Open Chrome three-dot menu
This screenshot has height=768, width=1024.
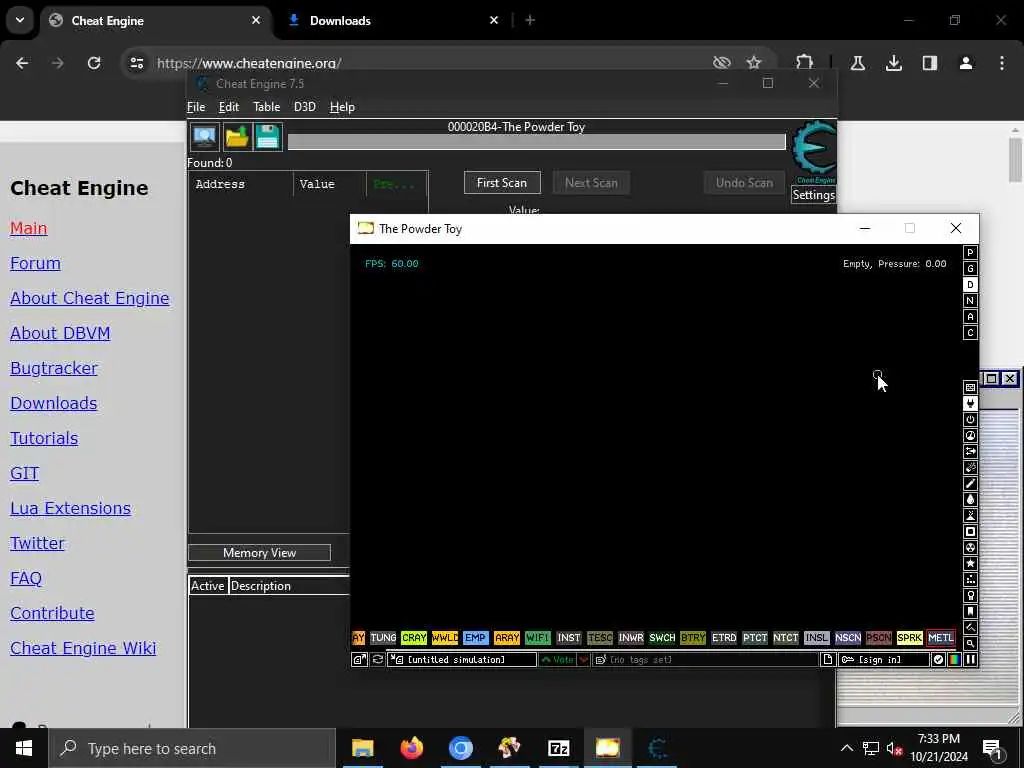[x=1002, y=63]
